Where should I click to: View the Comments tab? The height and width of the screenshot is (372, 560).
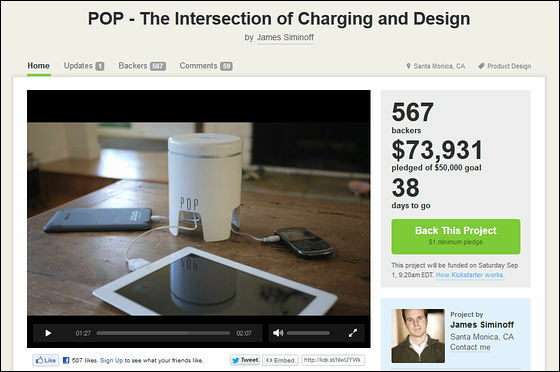(x=206, y=66)
